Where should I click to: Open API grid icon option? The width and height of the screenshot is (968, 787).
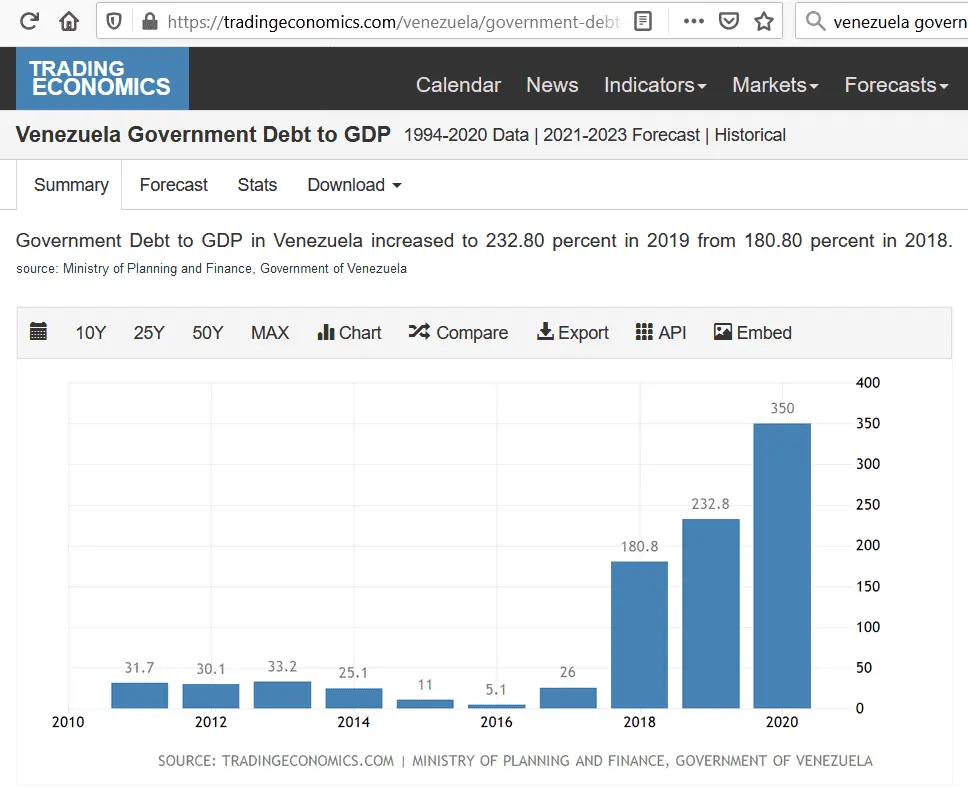(661, 333)
